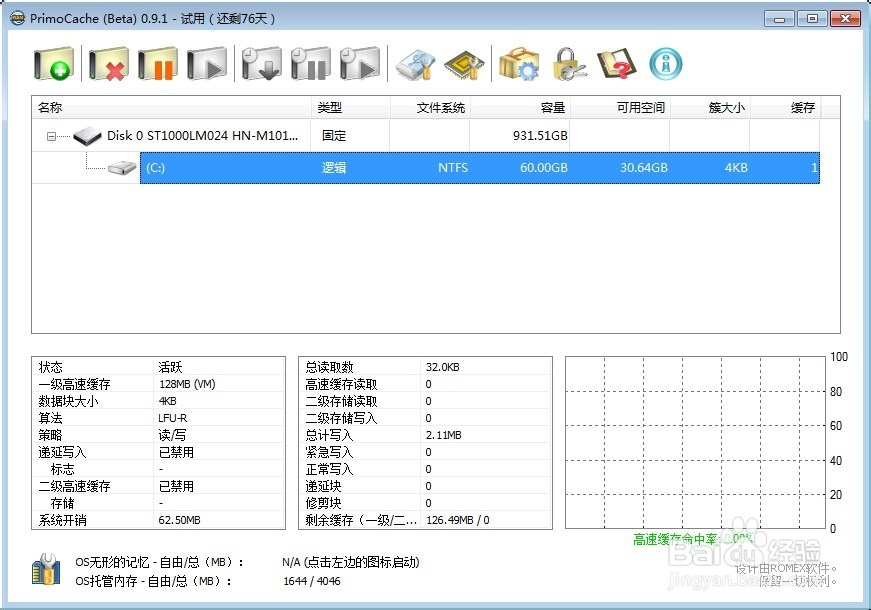Click the flush deferred writes icon

[262, 64]
